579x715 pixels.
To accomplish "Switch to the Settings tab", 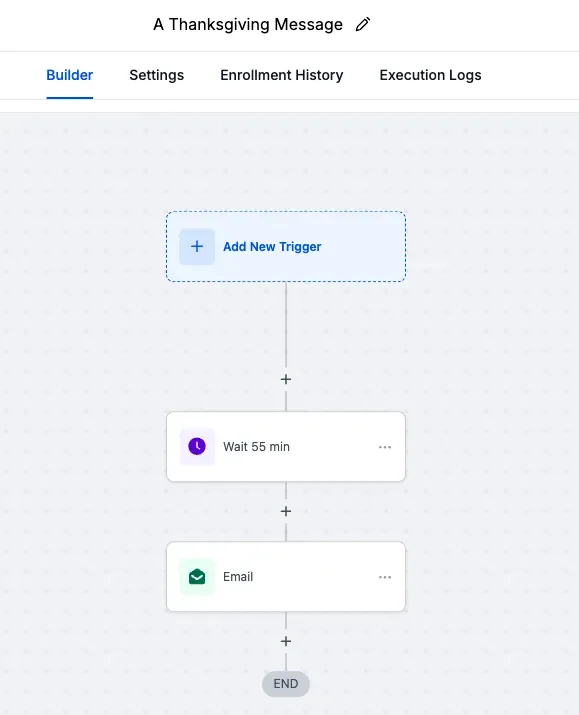I will click(156, 75).
